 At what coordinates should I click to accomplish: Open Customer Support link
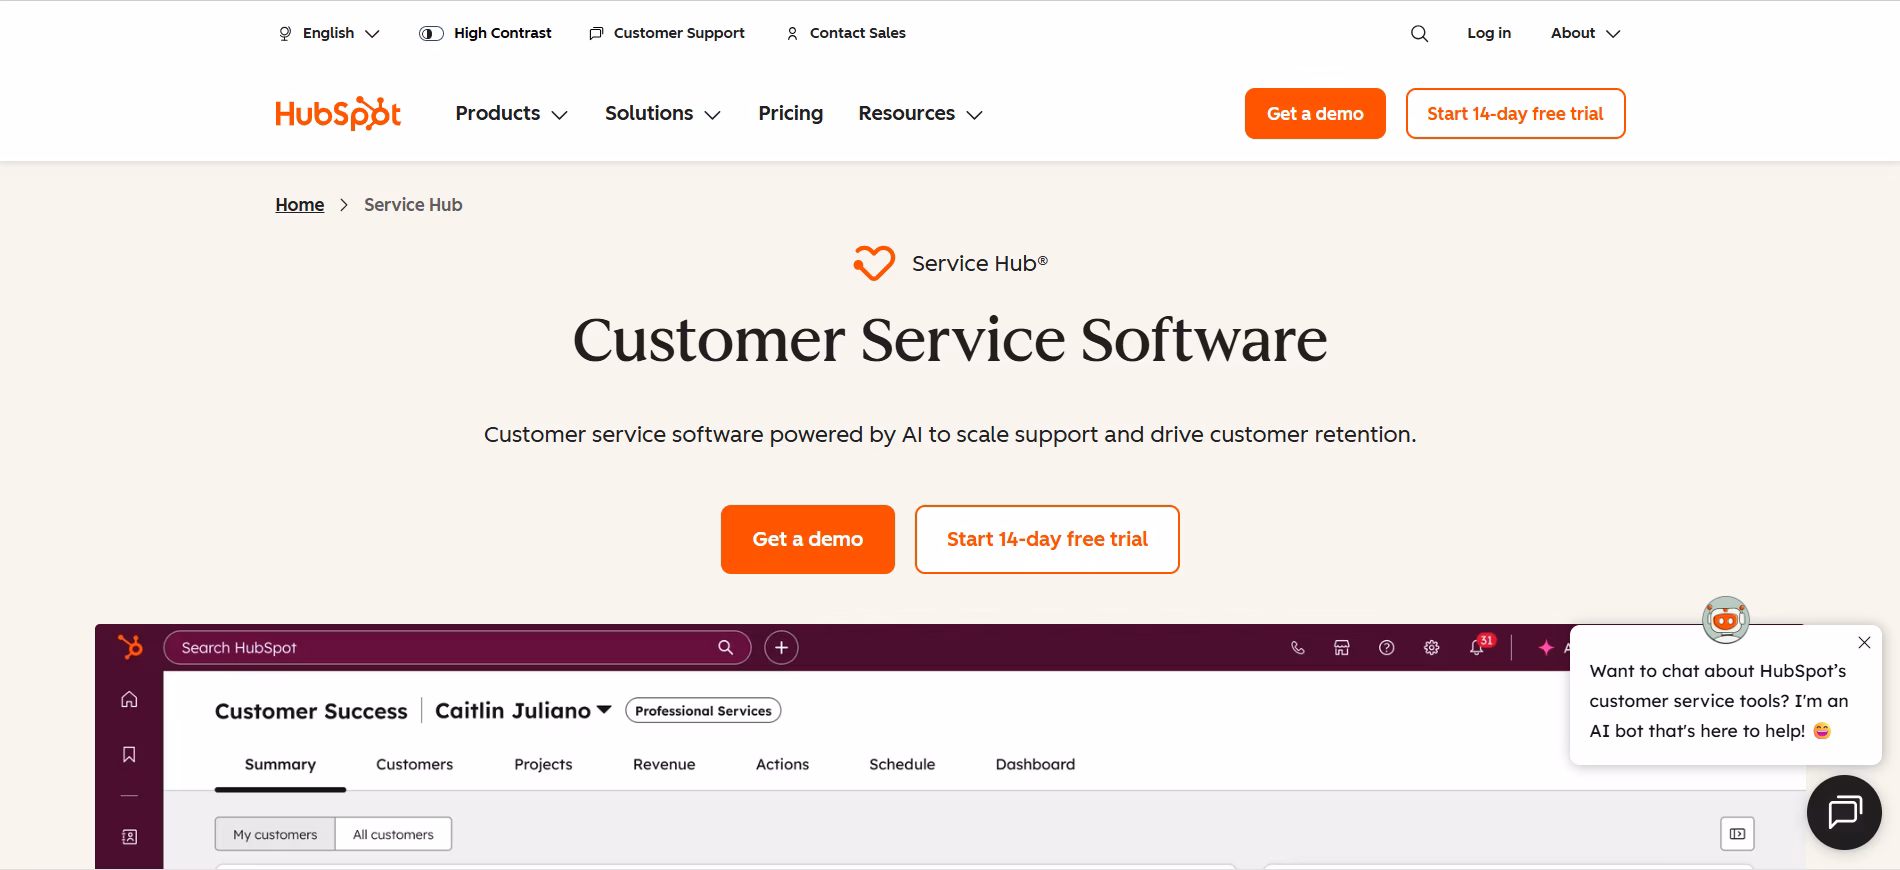pos(679,33)
